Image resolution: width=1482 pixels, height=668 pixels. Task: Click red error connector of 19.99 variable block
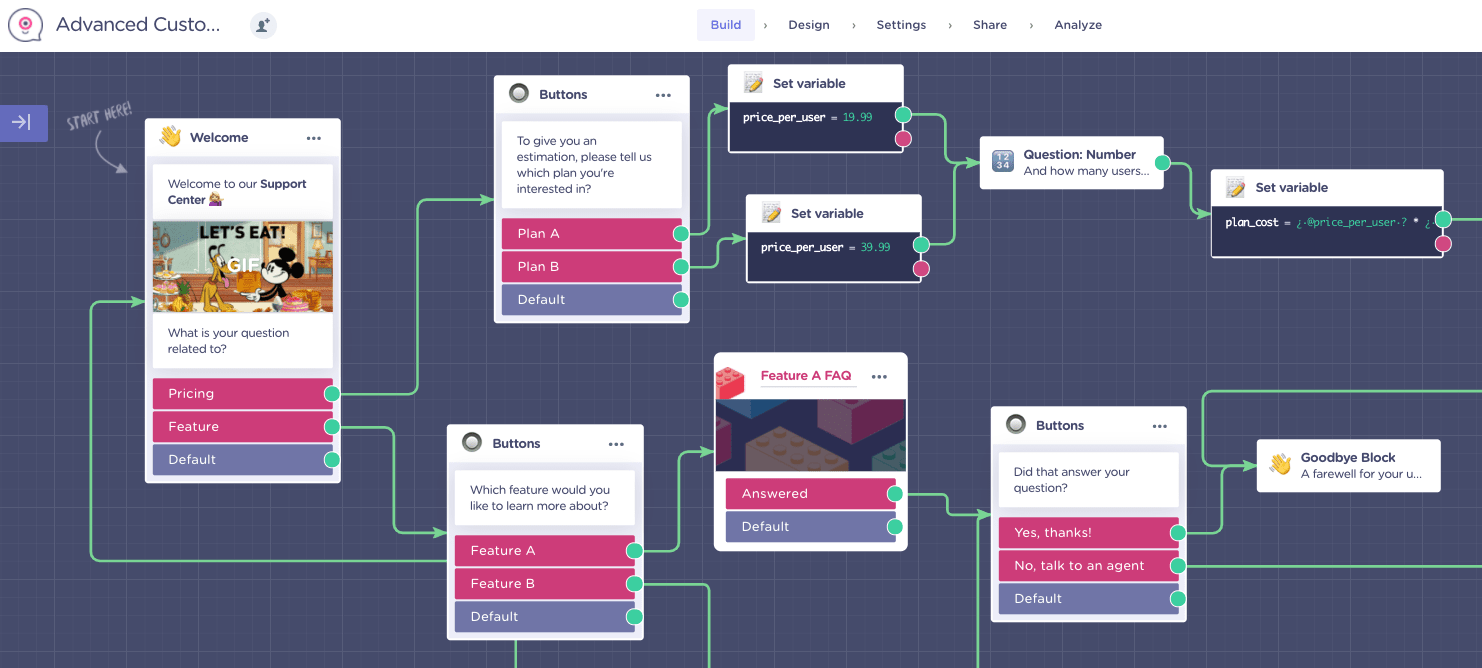click(x=903, y=139)
